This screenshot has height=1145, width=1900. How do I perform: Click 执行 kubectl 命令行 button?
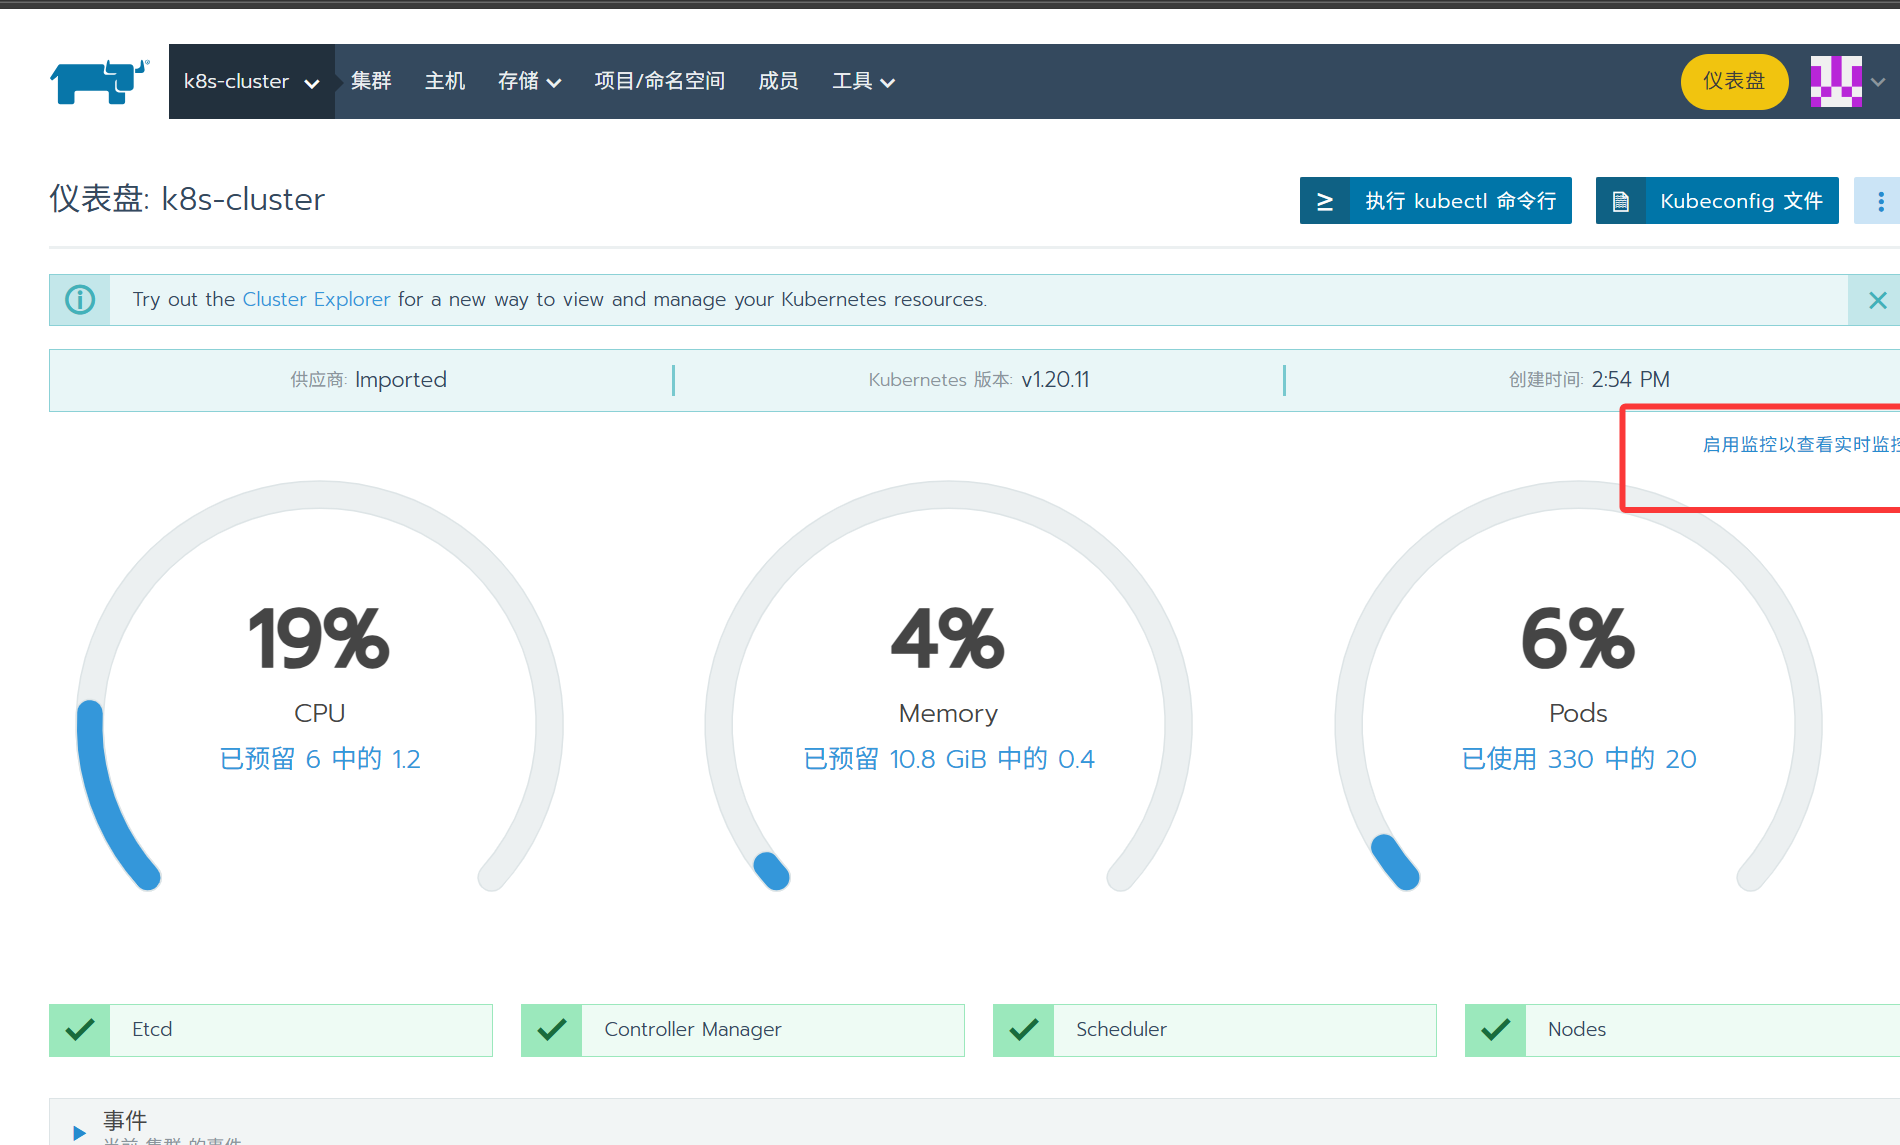(1436, 201)
